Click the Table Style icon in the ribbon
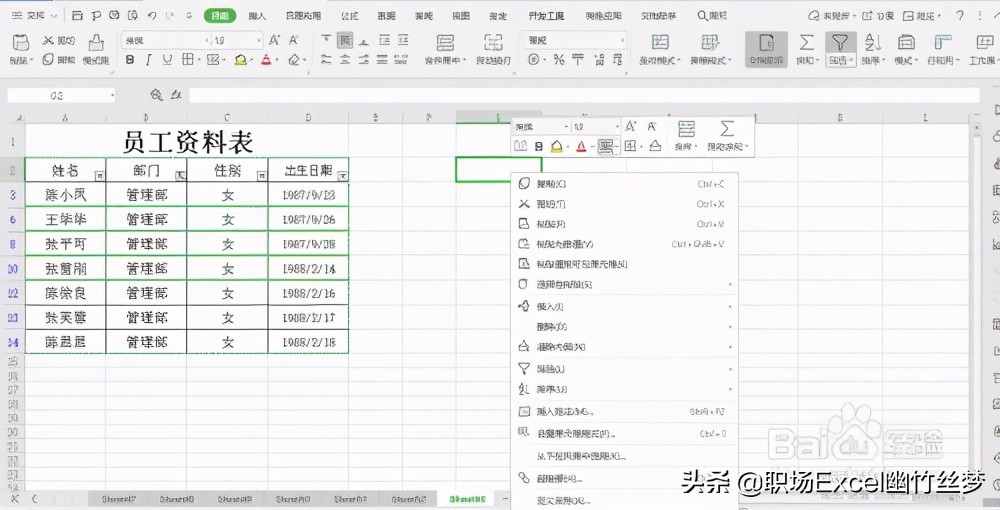The image size is (1000, 510). [710, 43]
